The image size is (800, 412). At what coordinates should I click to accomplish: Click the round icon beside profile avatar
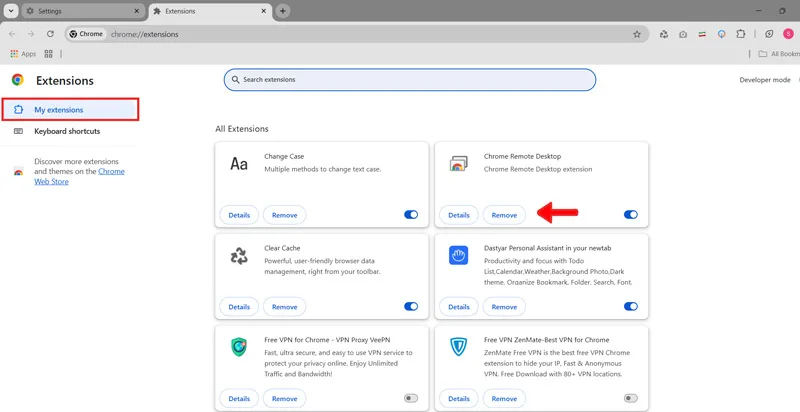pyautogui.click(x=769, y=34)
